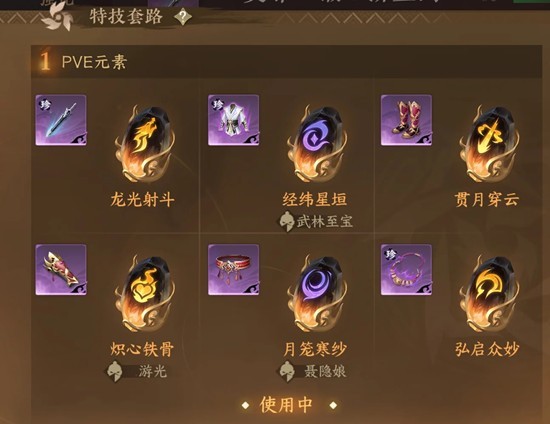Open the 贯月穿云 skill stone
This screenshot has height=424, width=550.
point(490,144)
